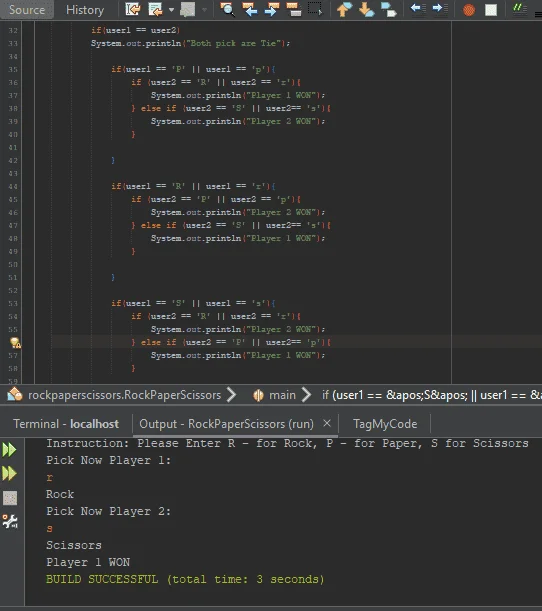
Task: Toggle rectangular selection mode
Action: pos(315,9)
